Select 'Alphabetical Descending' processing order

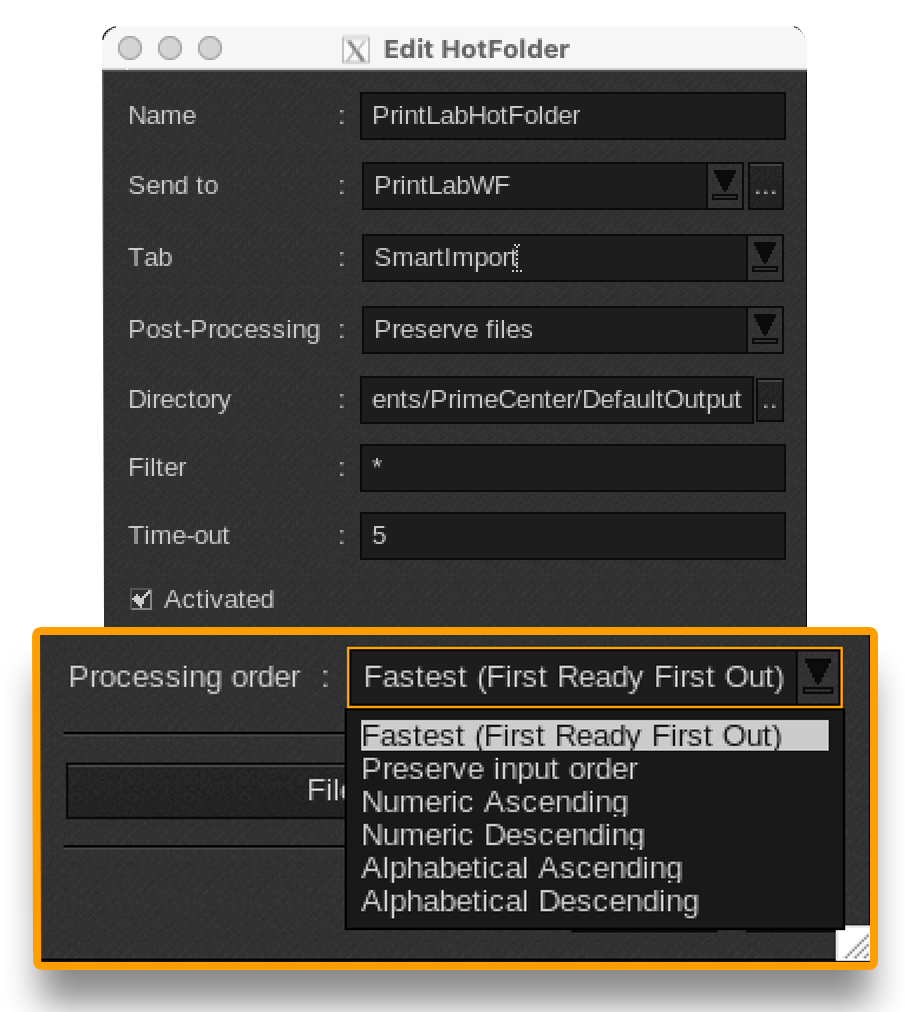[529, 901]
